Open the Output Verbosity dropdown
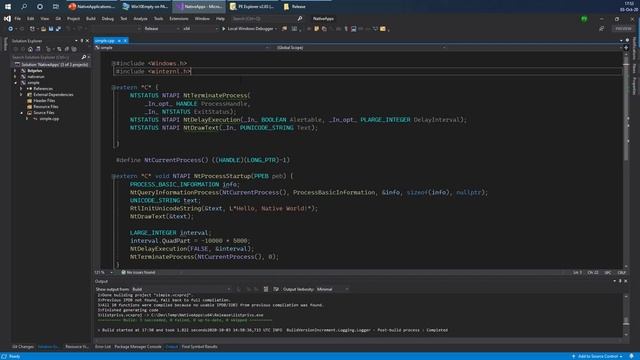Viewport: 640px width, 360px height. tap(333, 289)
